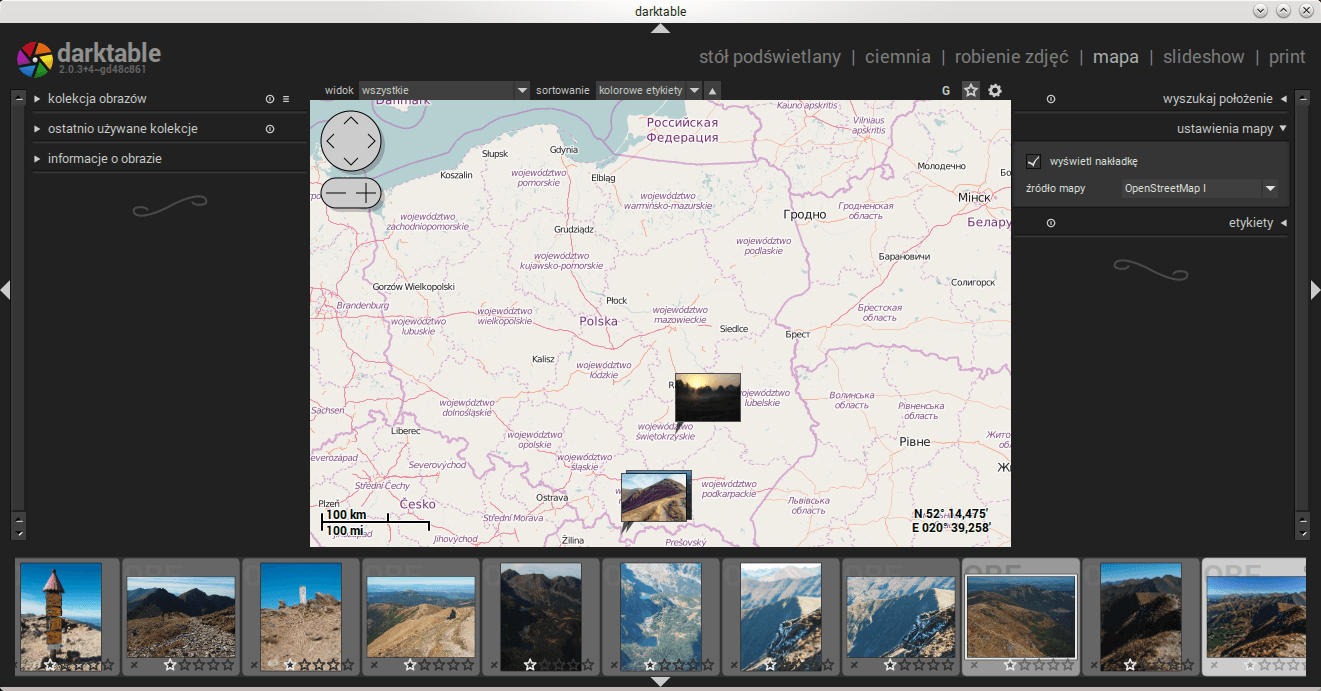1321x691 pixels.
Task: Click the darktable logo
Action: click(36, 59)
